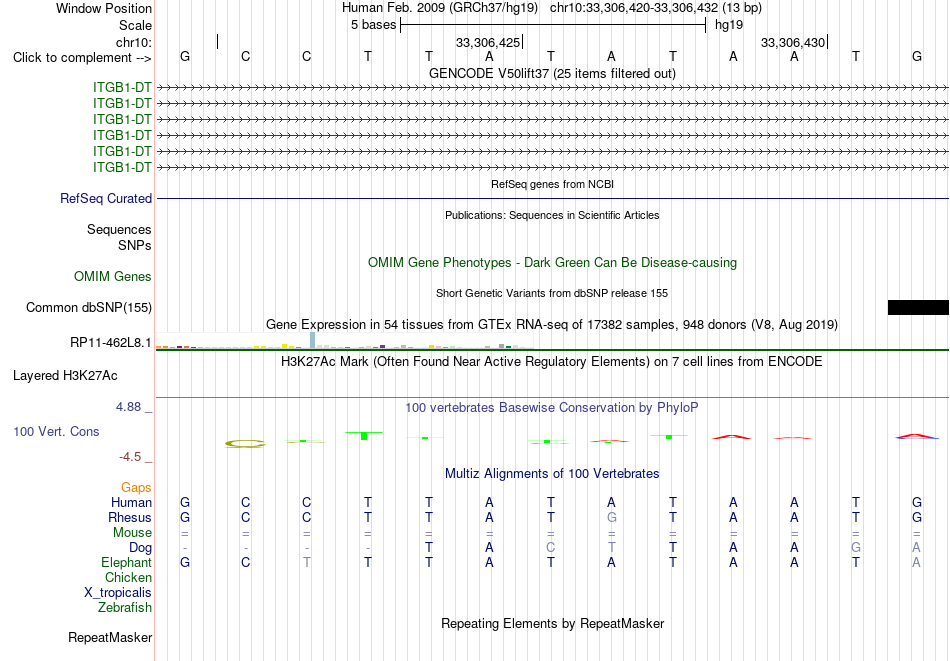This screenshot has height=661, width=950.
Task: Click the olive C logo in conservation track
Action: tap(245, 443)
